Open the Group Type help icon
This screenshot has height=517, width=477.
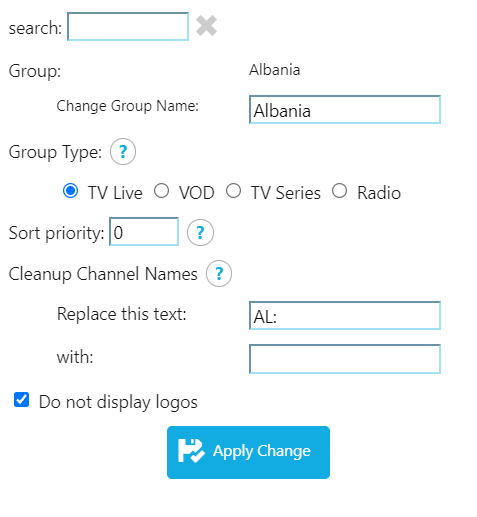point(123,152)
